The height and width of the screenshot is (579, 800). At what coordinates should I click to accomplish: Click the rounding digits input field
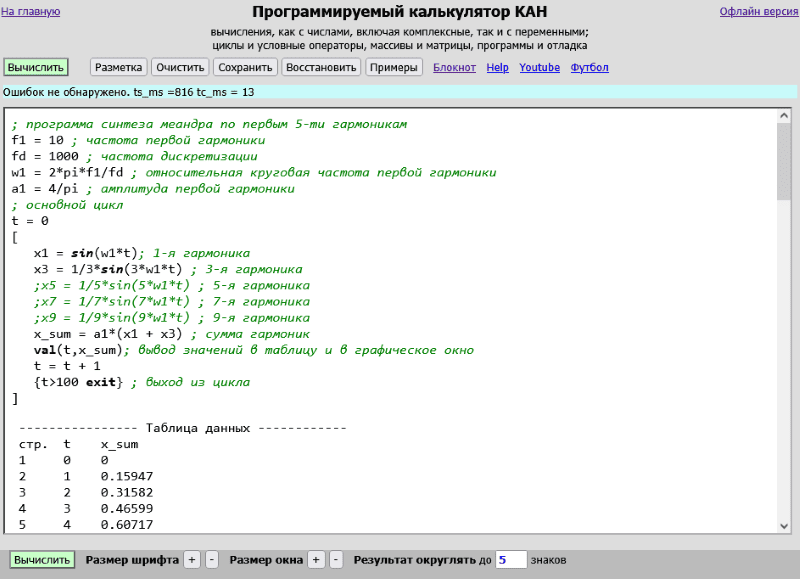pos(510,560)
